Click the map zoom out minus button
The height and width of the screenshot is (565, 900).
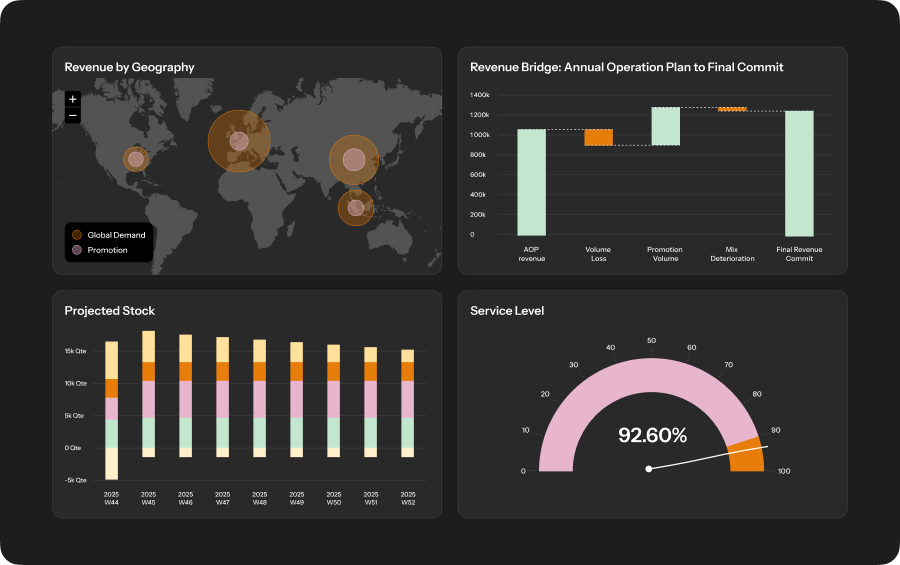click(73, 116)
